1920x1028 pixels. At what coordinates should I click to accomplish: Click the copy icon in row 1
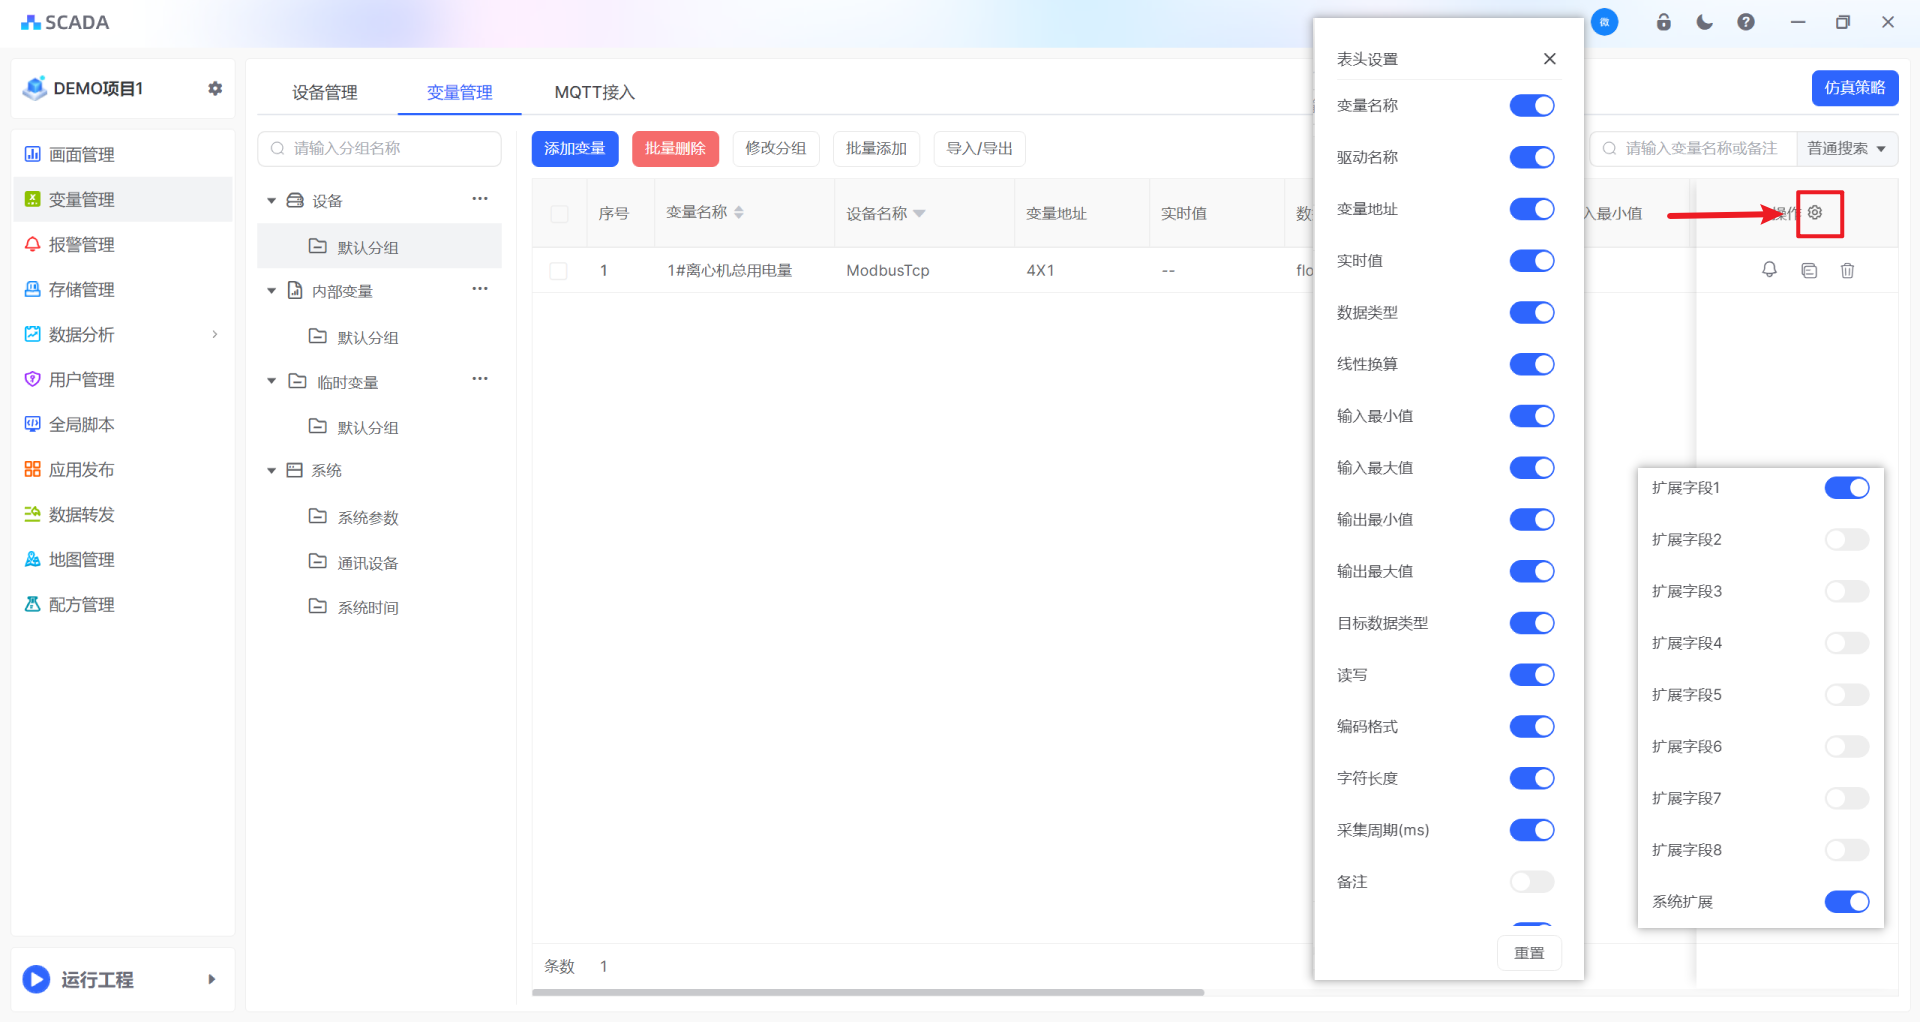(1809, 271)
